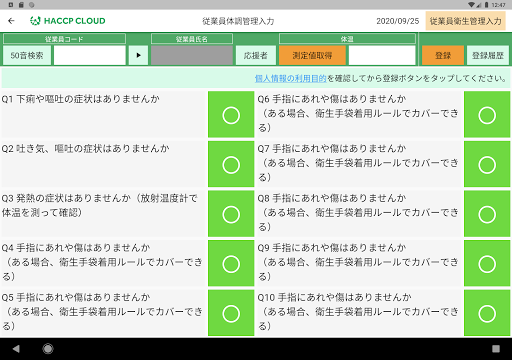
Task: Focus the body temperature input field
Action: 382,55
